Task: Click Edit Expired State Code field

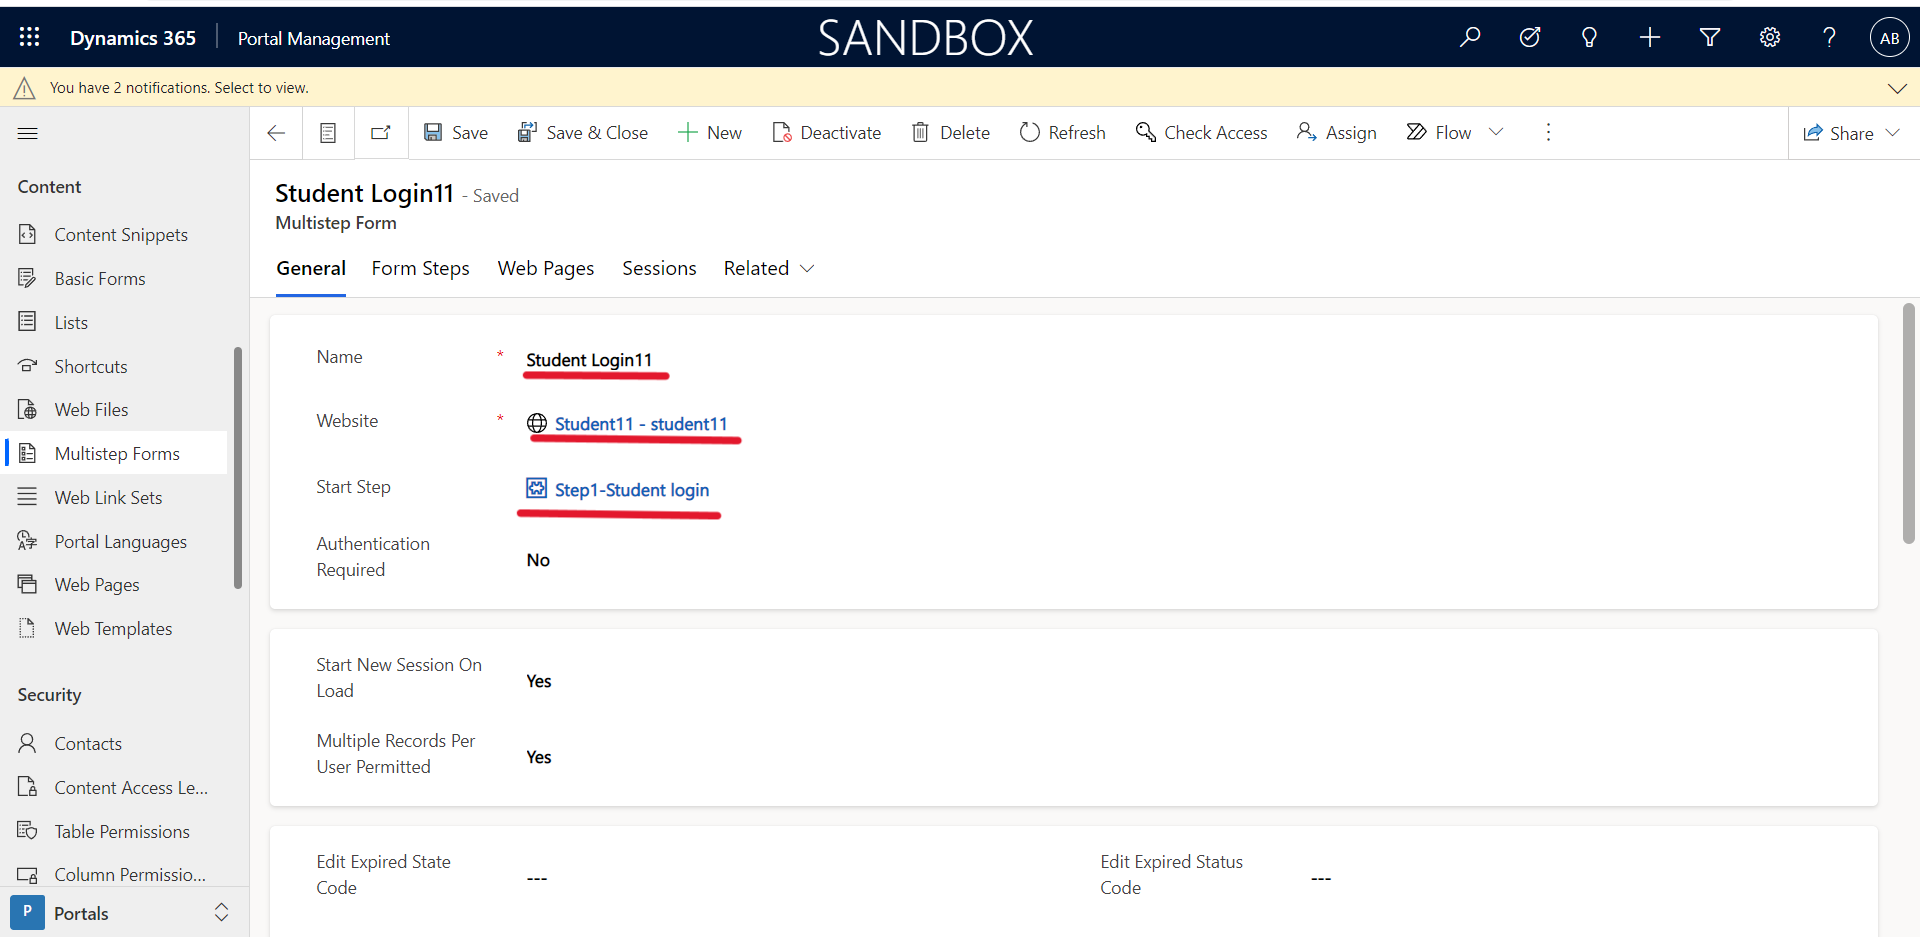Action: [x=537, y=878]
